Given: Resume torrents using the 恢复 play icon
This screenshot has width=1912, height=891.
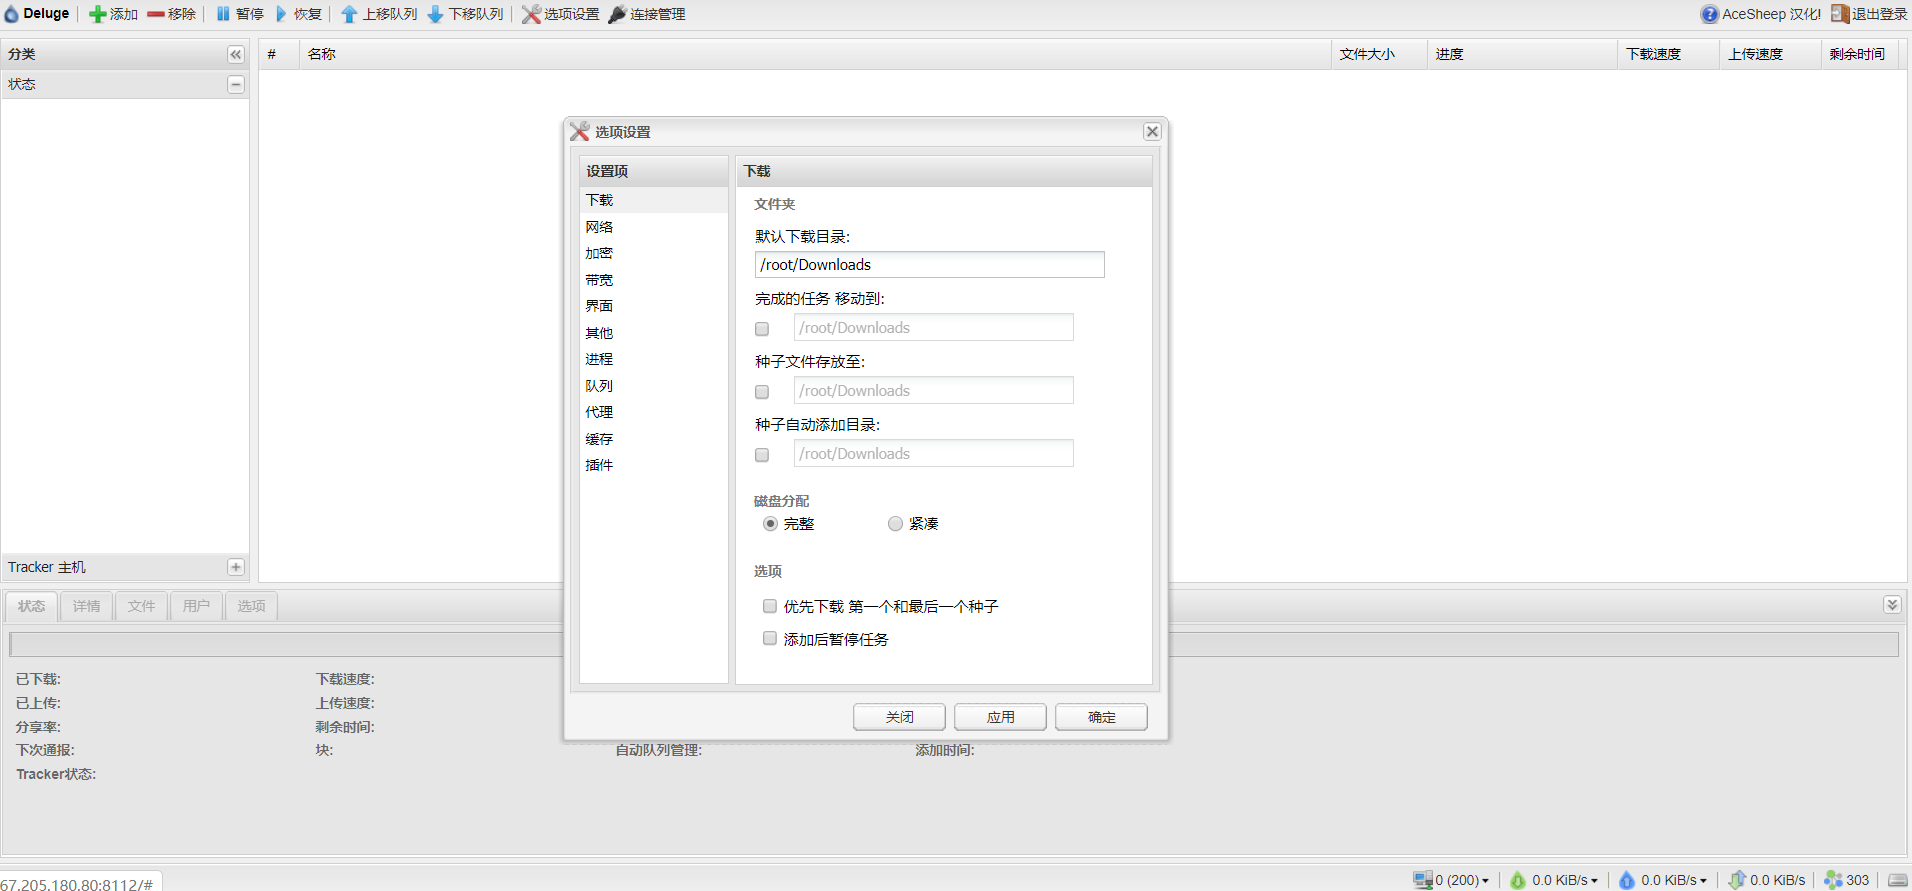Looking at the screenshot, I should pos(281,14).
